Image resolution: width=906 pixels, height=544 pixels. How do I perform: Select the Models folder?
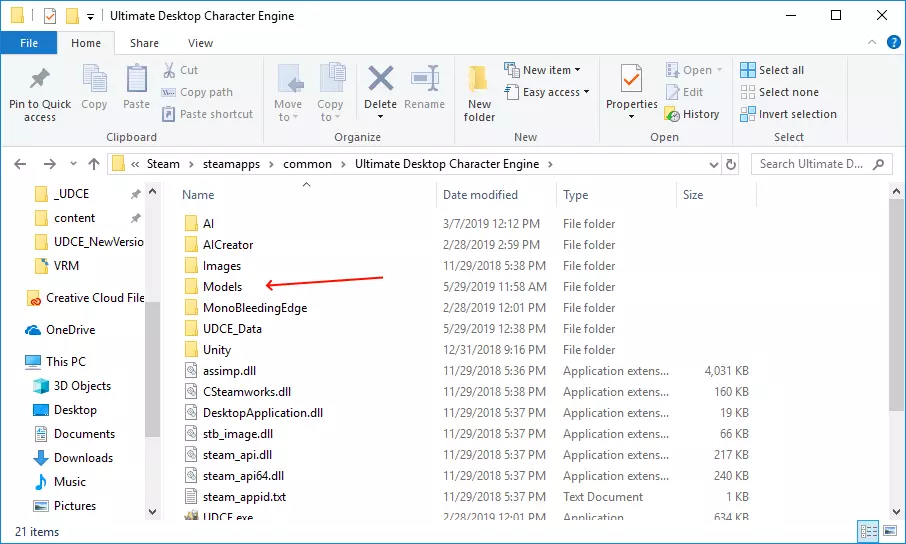tap(222, 287)
